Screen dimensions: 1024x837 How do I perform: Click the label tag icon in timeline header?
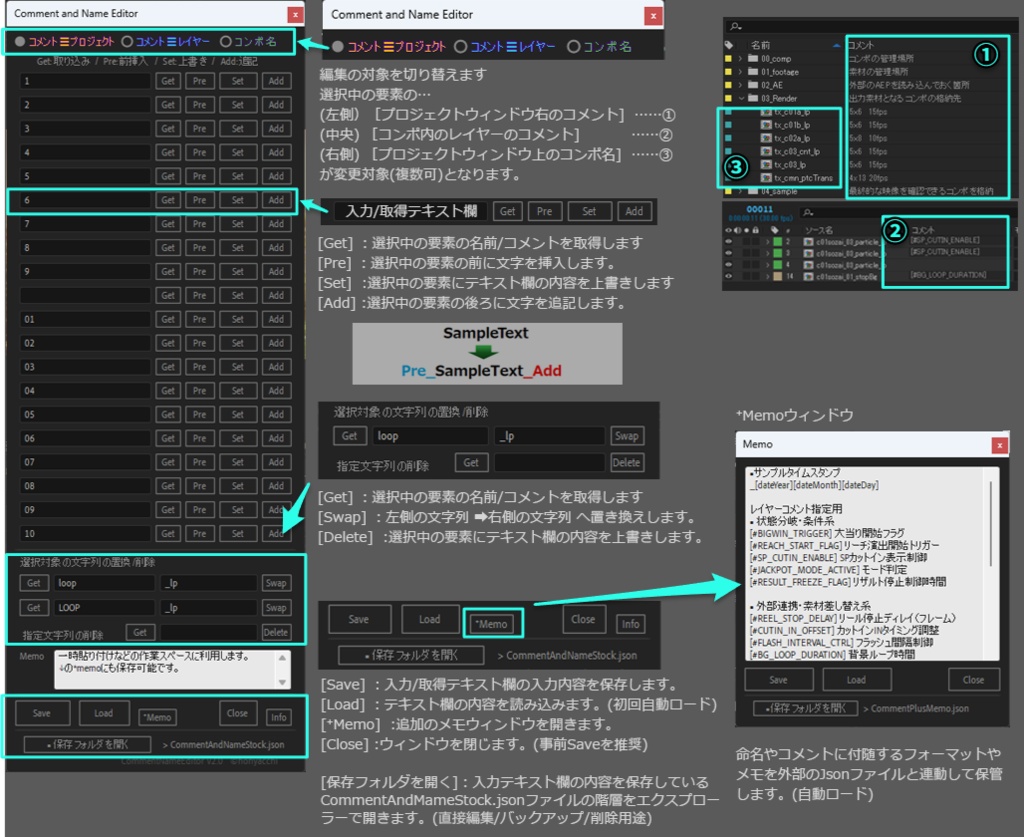tap(775, 230)
